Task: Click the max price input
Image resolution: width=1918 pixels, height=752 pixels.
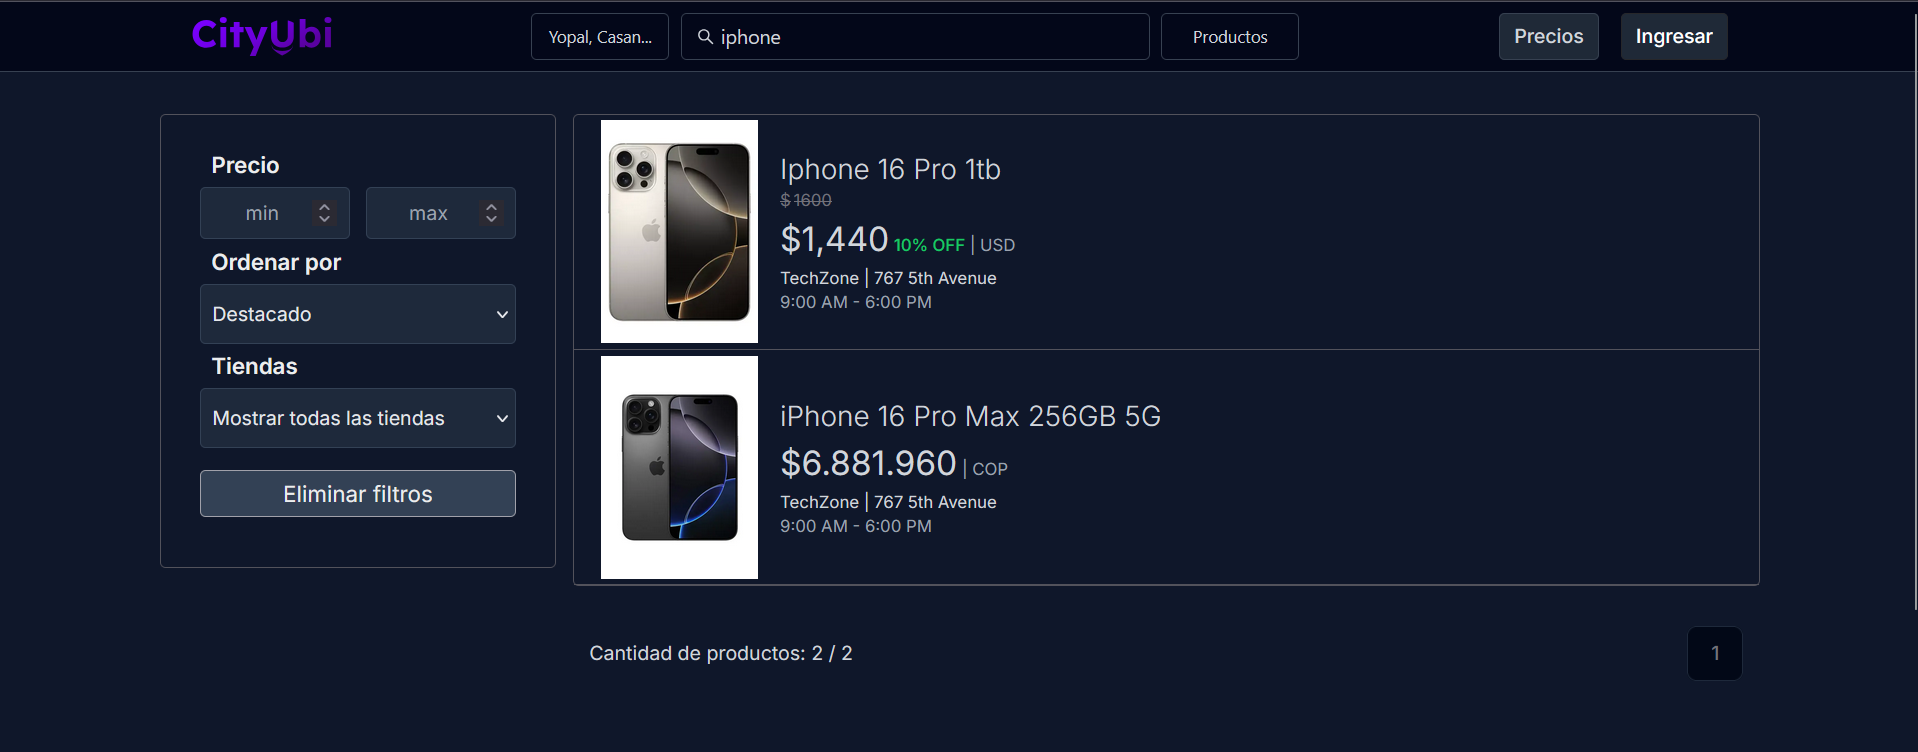Action: point(427,213)
